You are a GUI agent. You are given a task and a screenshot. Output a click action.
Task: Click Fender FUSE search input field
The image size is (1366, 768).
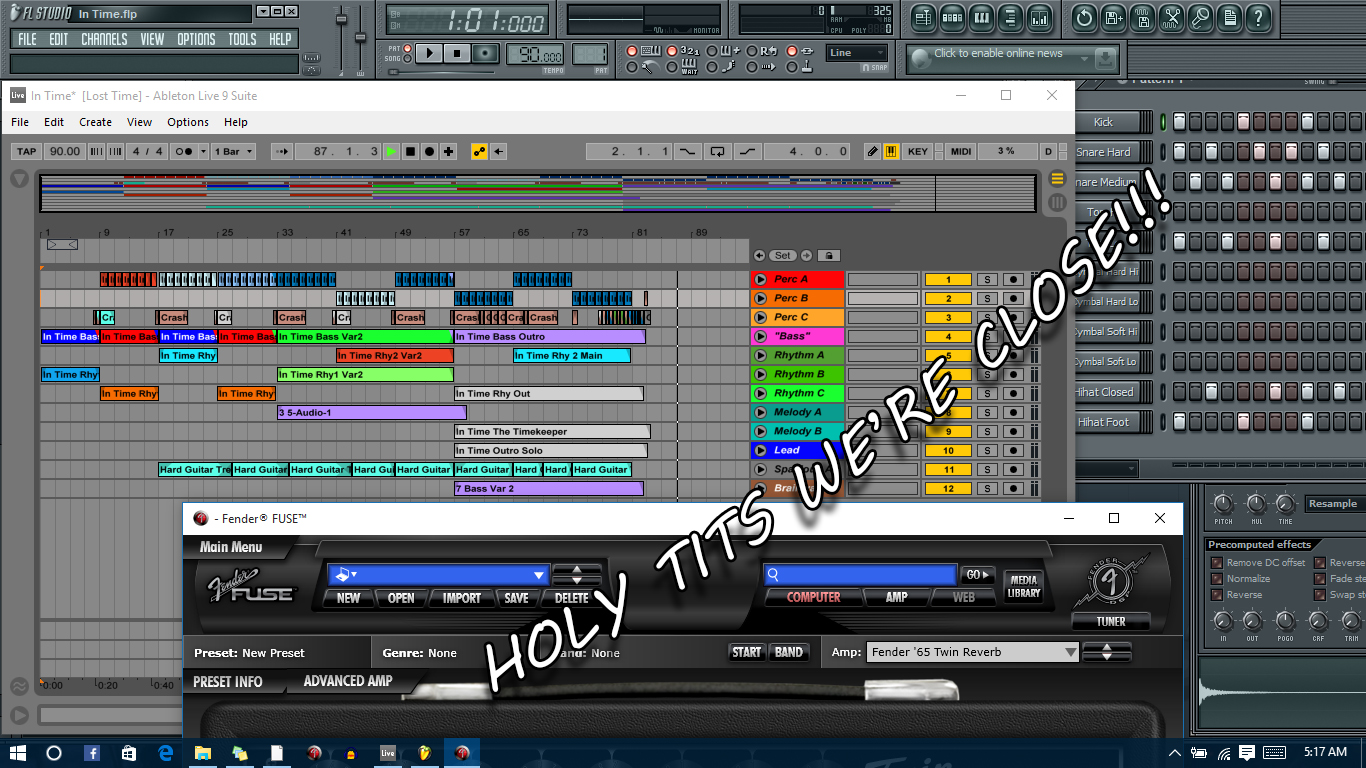860,575
